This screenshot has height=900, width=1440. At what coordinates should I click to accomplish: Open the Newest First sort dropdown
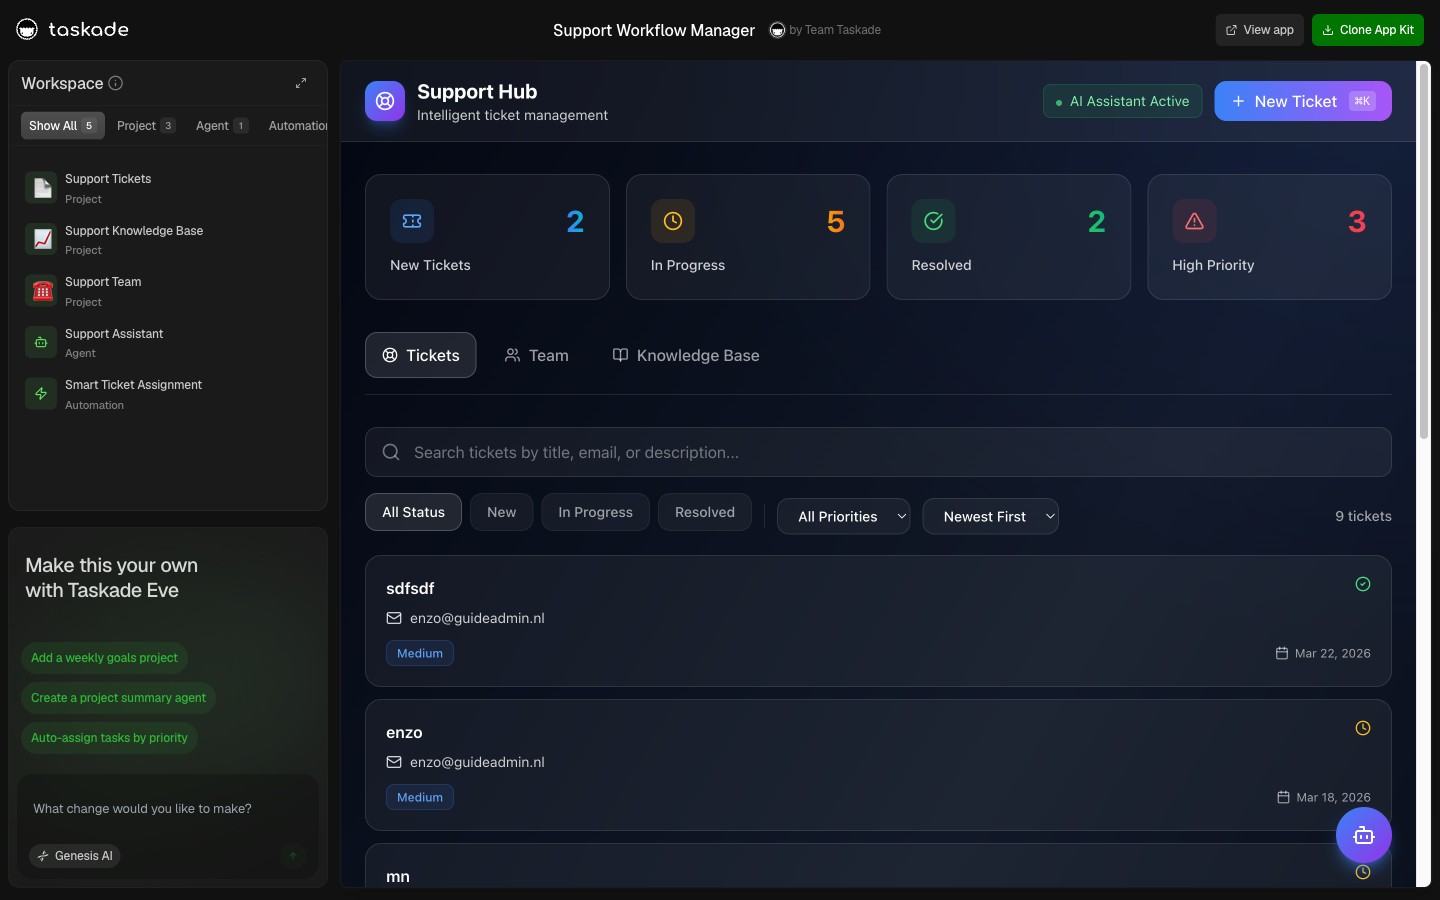coord(990,516)
